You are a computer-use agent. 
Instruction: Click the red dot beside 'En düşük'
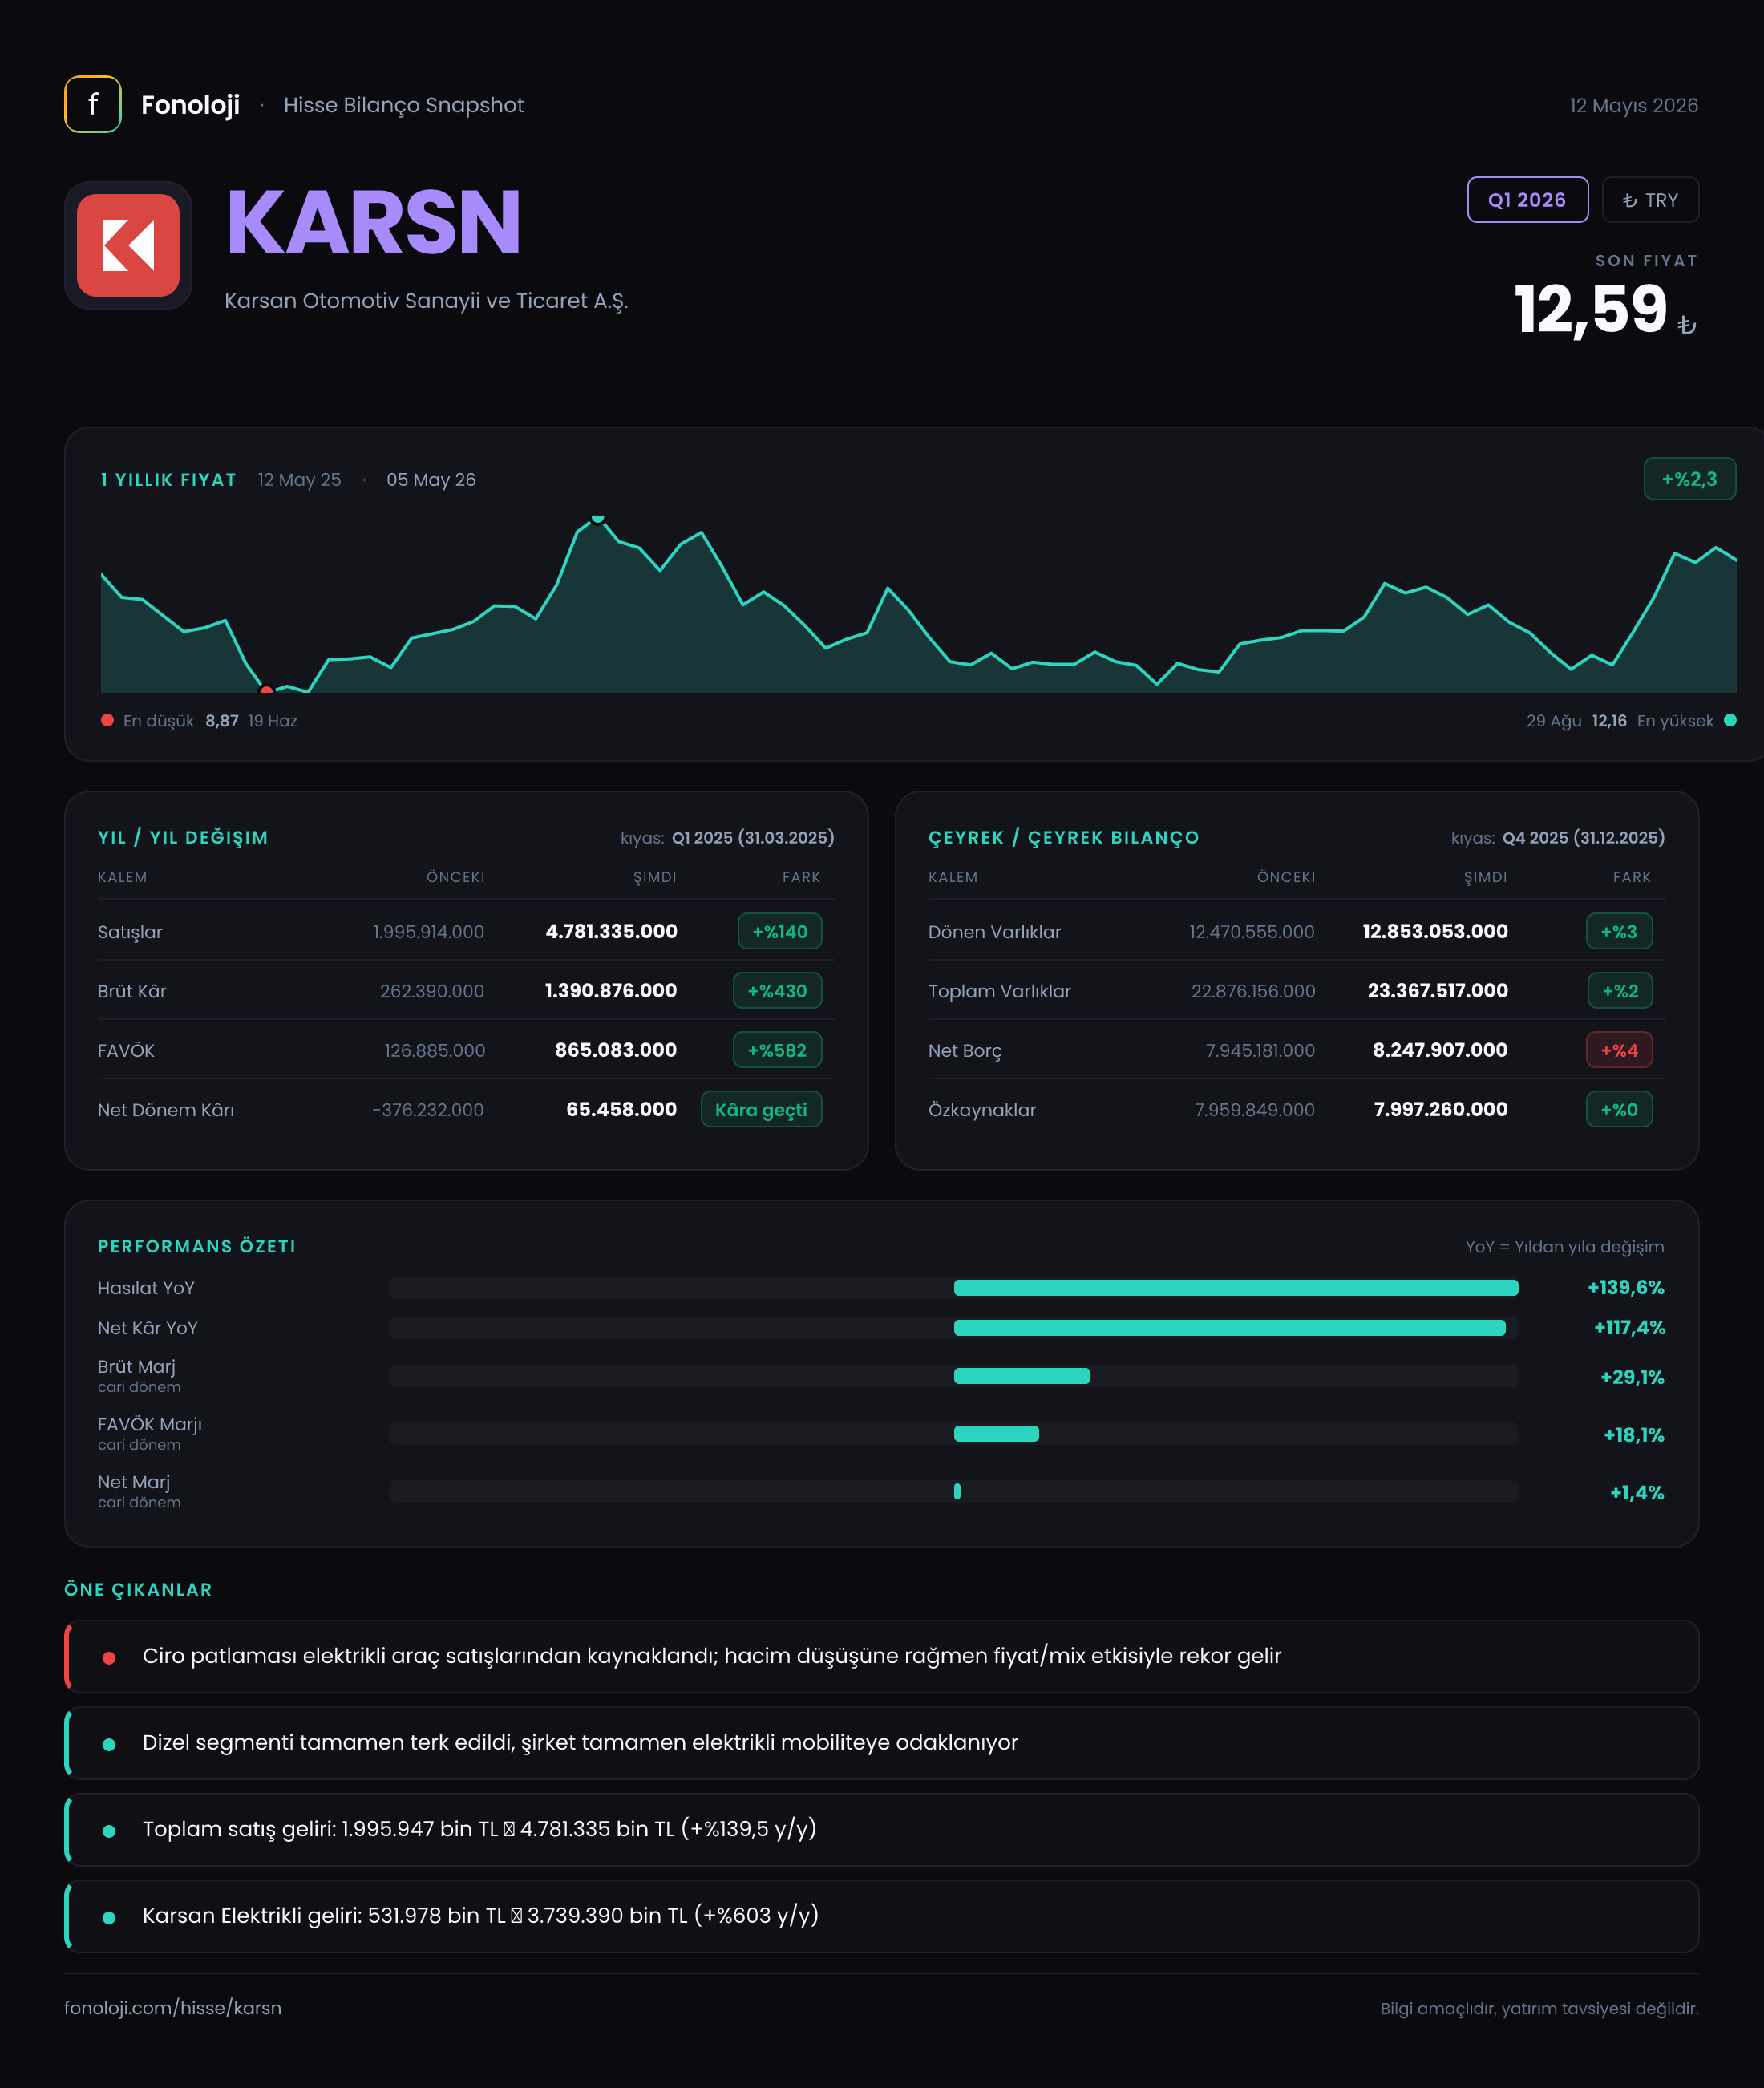(x=107, y=720)
